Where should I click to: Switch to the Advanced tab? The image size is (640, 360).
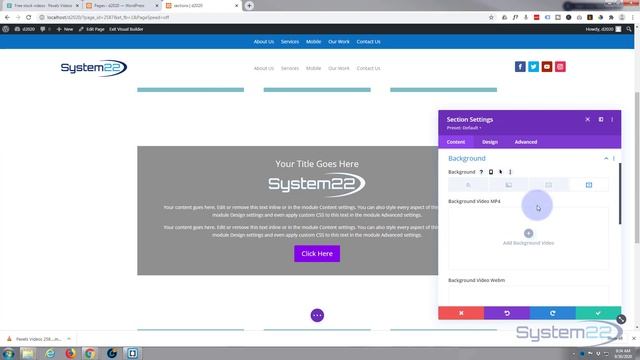526,142
